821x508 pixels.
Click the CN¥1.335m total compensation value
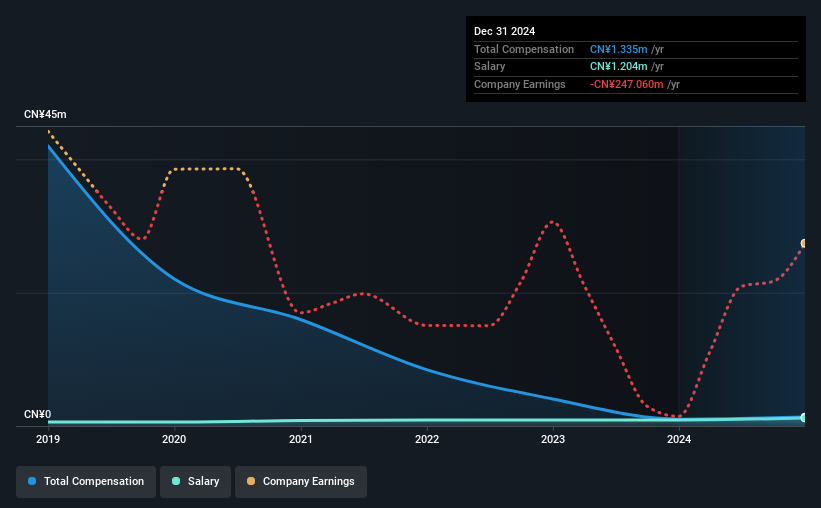(x=618, y=49)
